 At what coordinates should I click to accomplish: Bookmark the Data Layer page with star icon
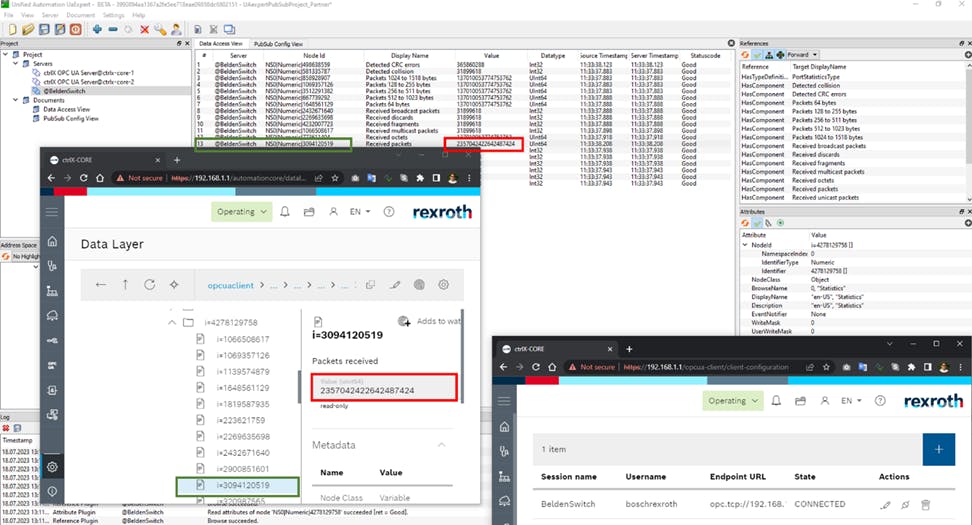click(x=335, y=178)
